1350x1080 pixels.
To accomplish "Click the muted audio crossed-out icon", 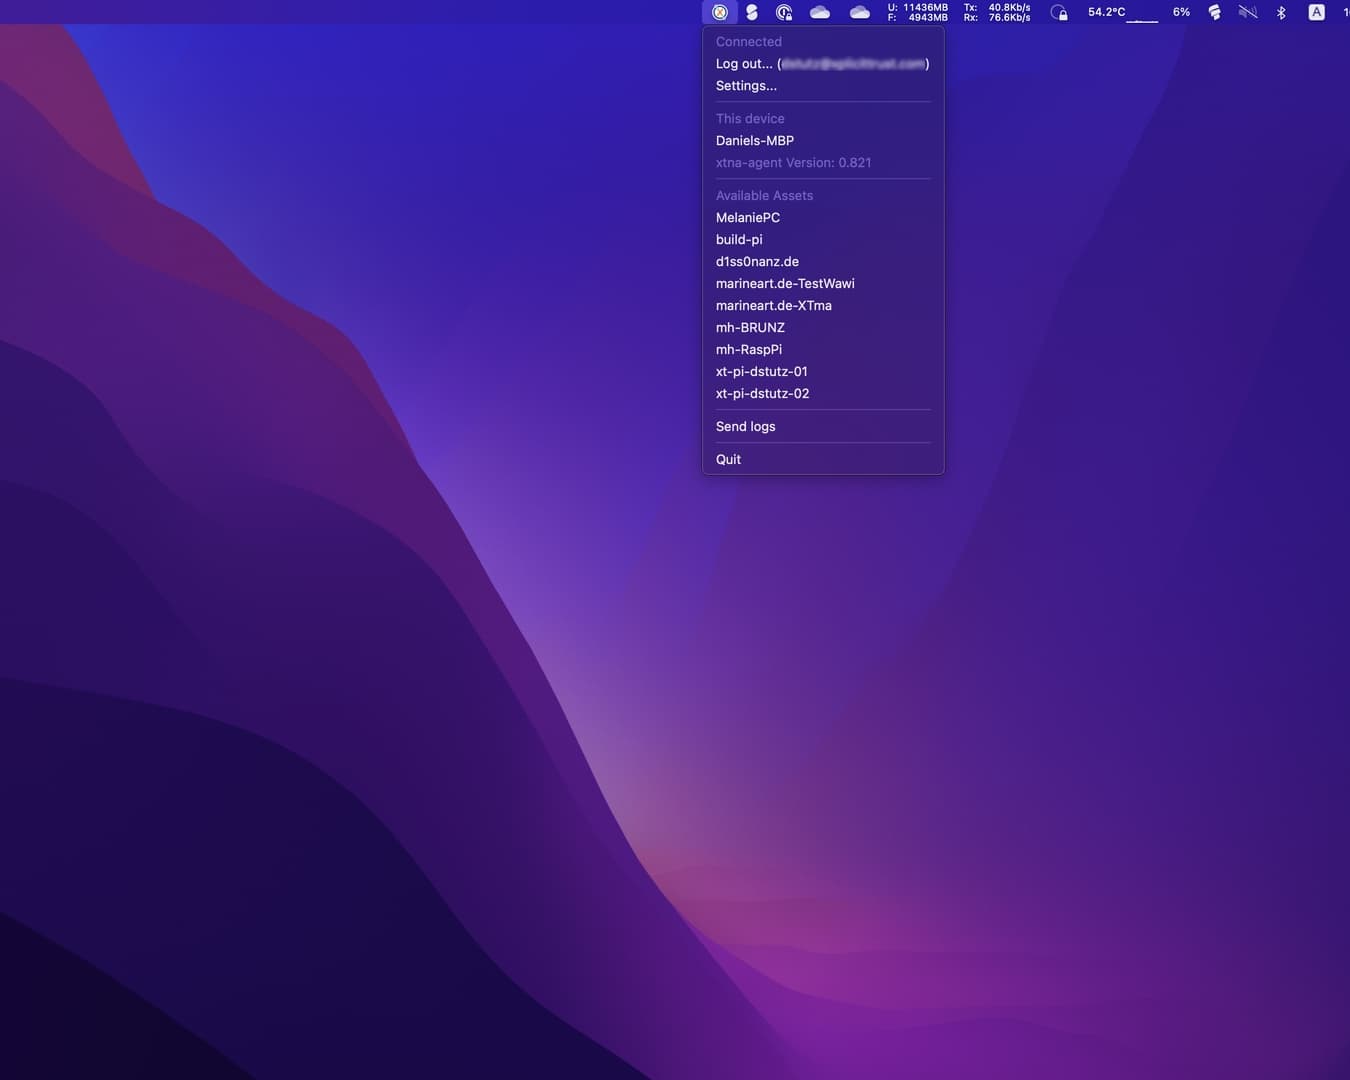I will (1248, 12).
